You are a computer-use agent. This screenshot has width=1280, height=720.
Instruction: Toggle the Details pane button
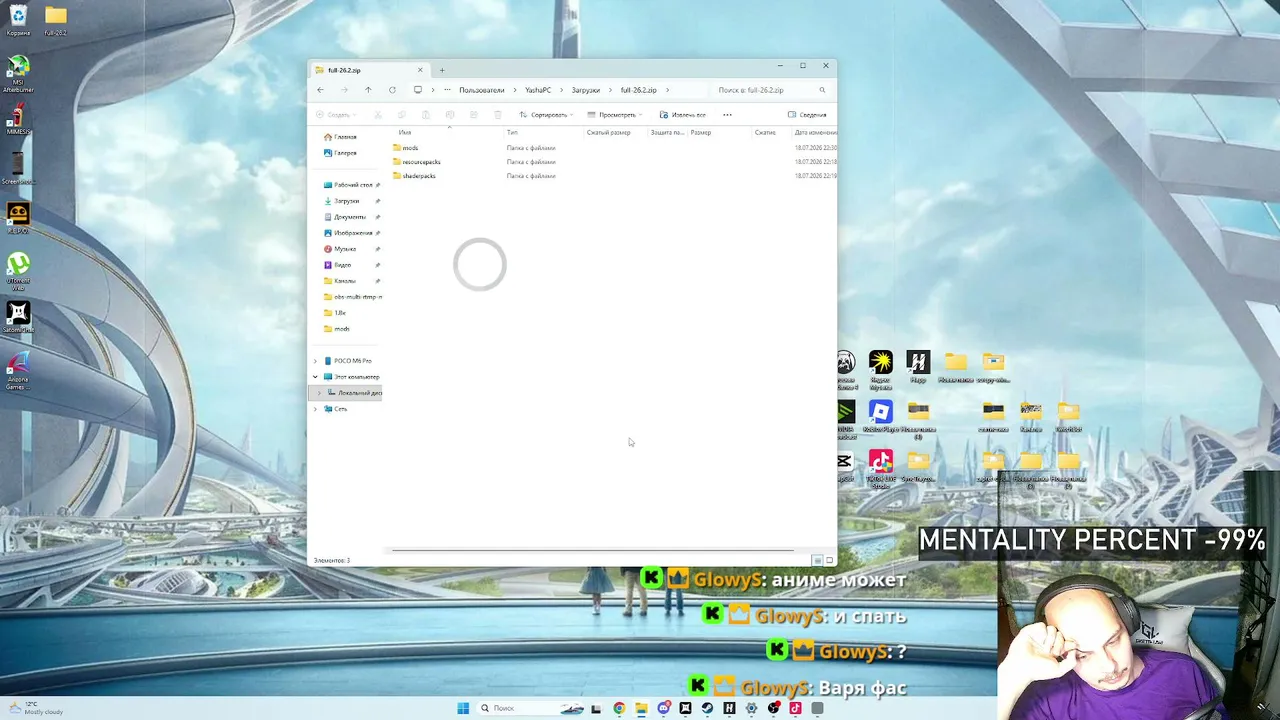coord(807,115)
